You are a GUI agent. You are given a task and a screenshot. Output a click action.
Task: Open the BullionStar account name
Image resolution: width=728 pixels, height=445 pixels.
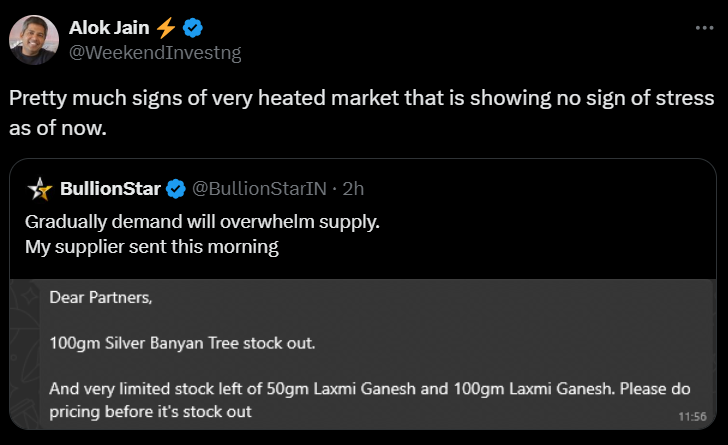pos(110,188)
